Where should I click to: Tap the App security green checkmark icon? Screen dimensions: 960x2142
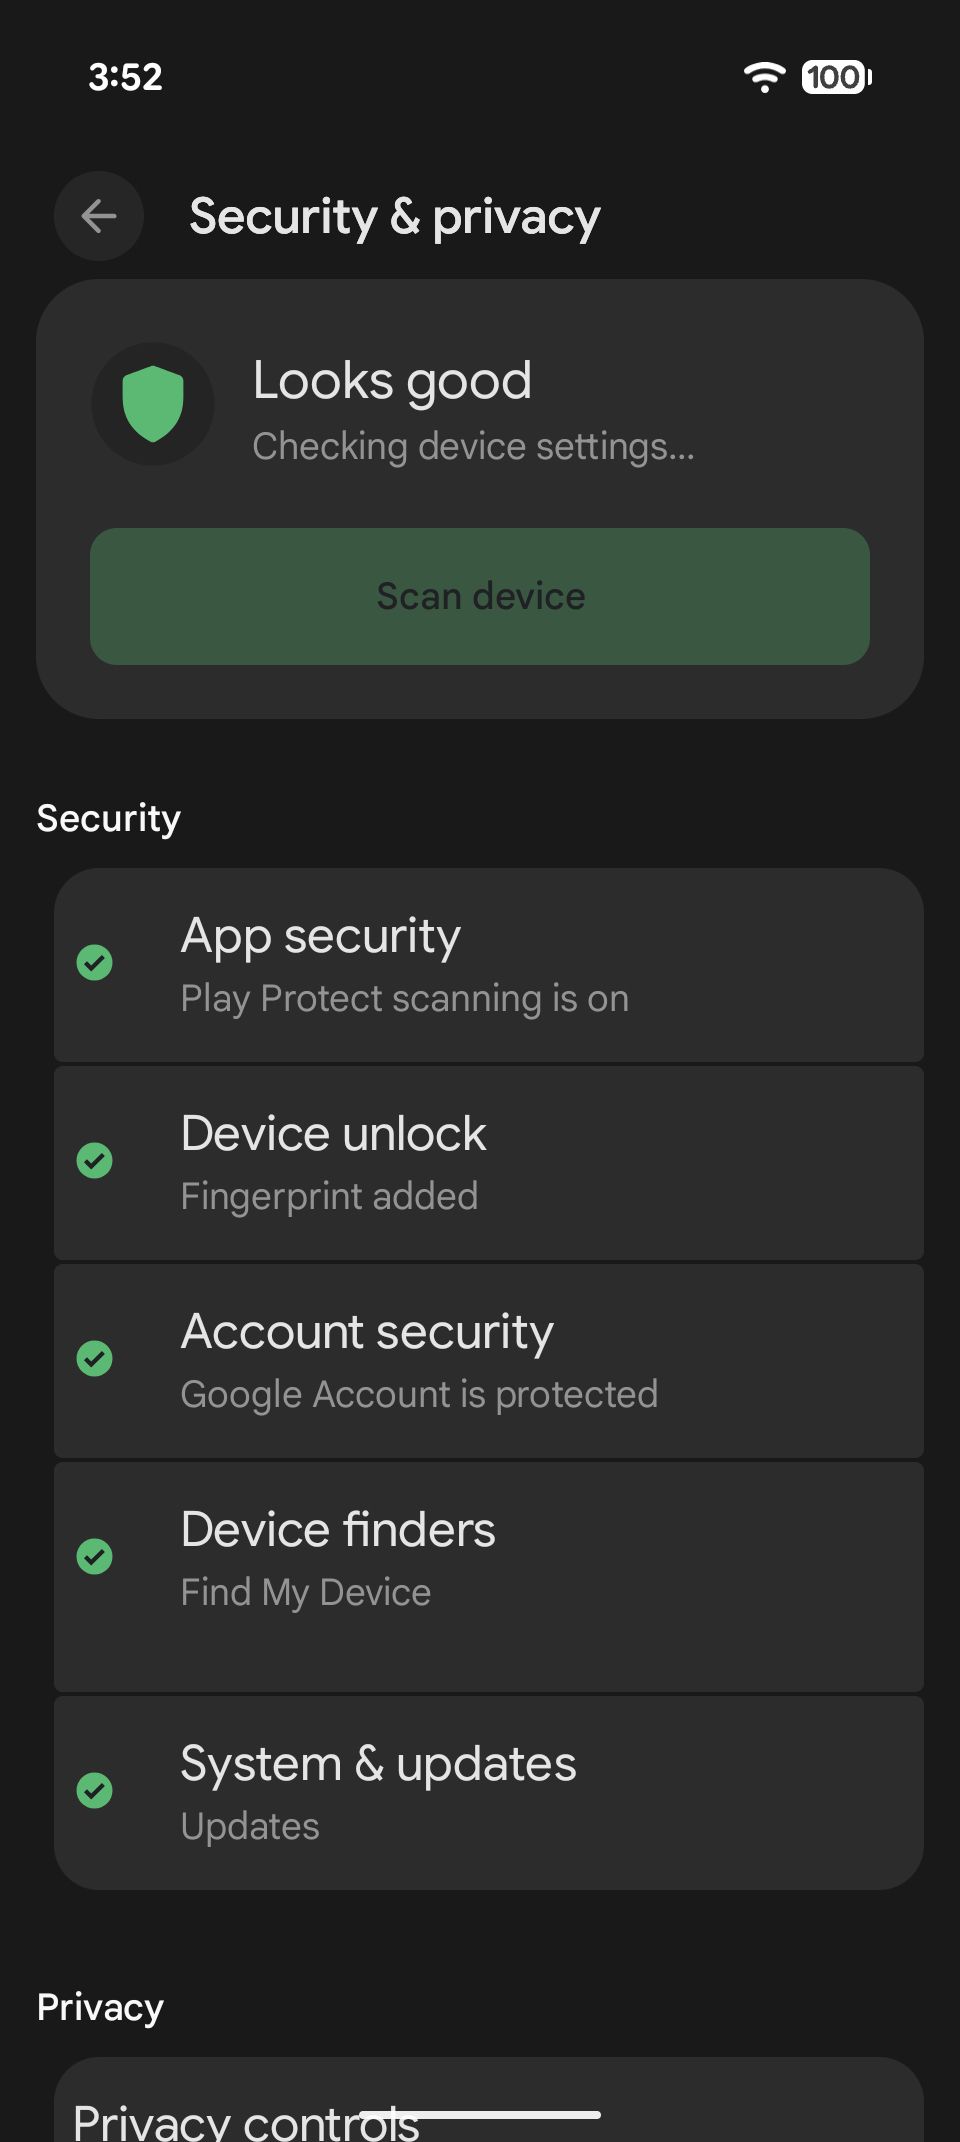pos(95,963)
